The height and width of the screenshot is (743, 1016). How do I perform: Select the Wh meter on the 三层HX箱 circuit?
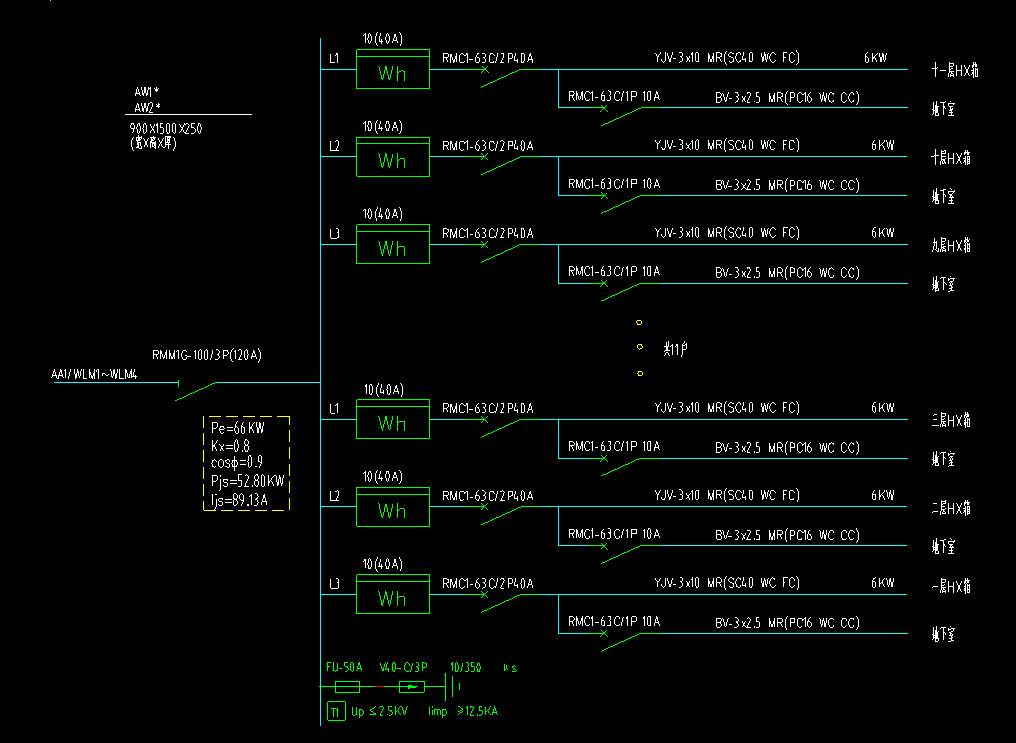[393, 419]
